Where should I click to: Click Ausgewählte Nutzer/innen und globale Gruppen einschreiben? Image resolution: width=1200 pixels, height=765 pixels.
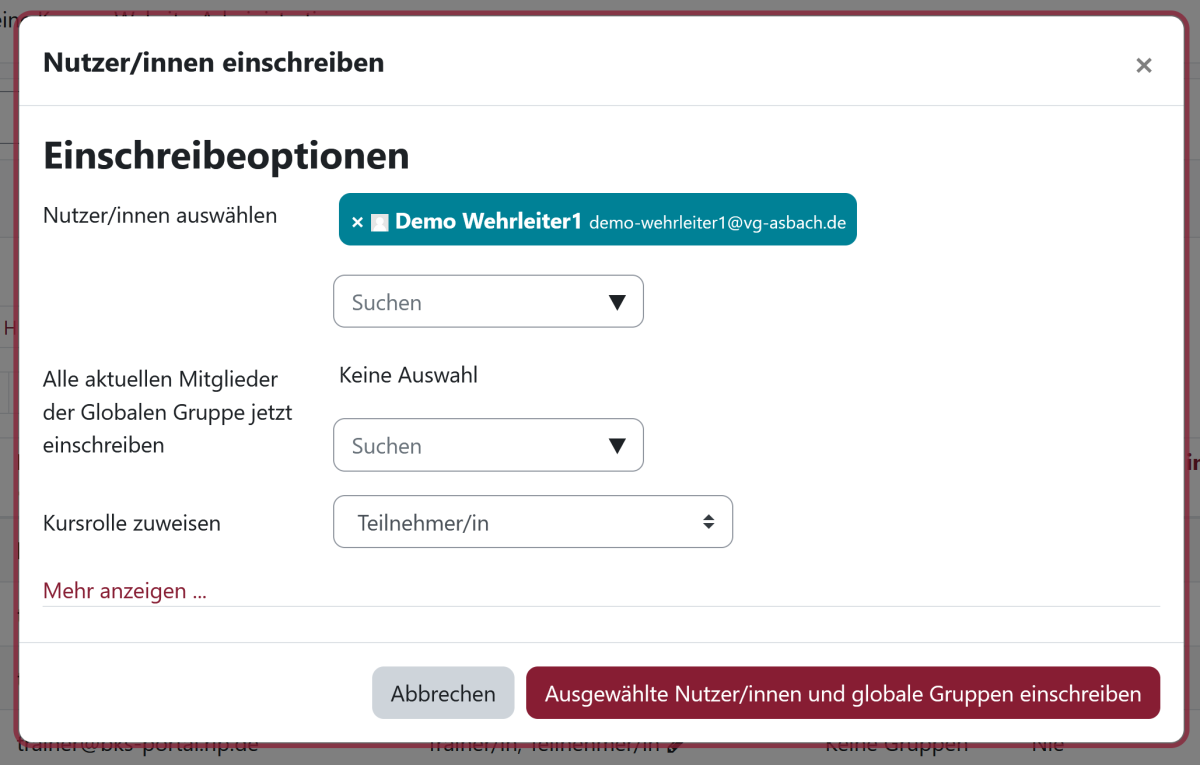click(842, 693)
